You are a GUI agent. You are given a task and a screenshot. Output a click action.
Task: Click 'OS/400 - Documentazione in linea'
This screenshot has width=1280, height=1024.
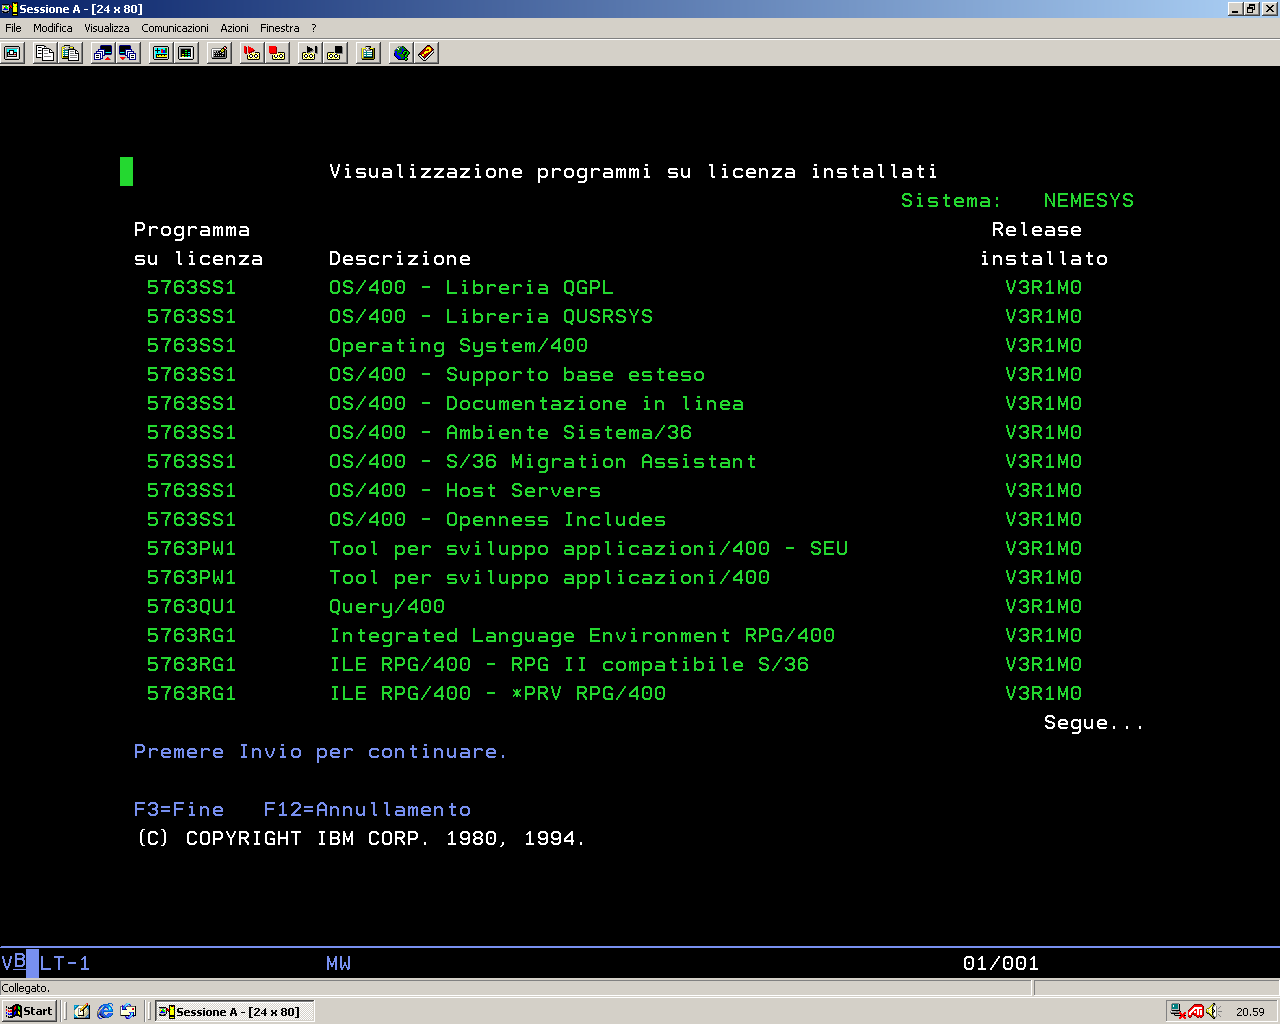pos(536,403)
